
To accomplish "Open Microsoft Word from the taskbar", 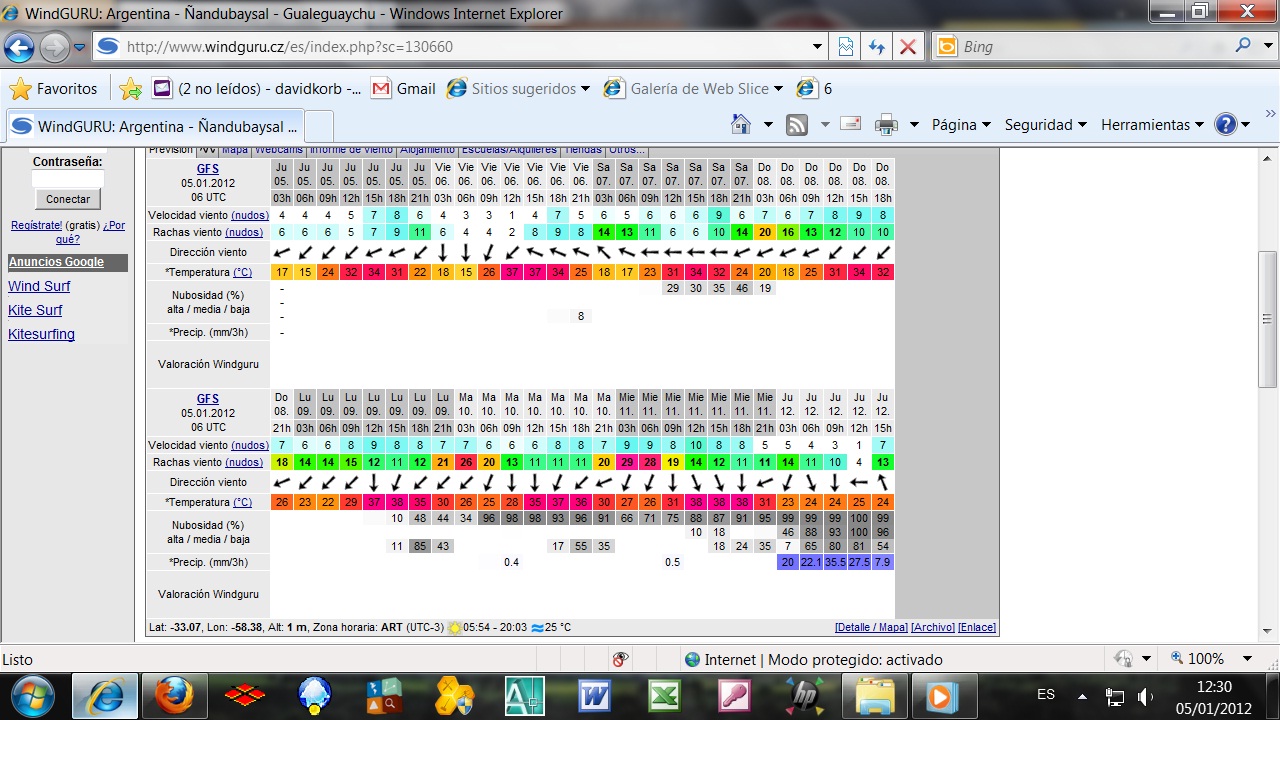I will pos(595,696).
